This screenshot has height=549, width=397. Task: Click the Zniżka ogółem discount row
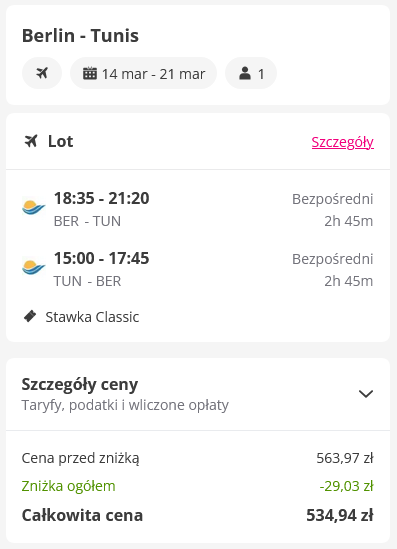point(198,486)
